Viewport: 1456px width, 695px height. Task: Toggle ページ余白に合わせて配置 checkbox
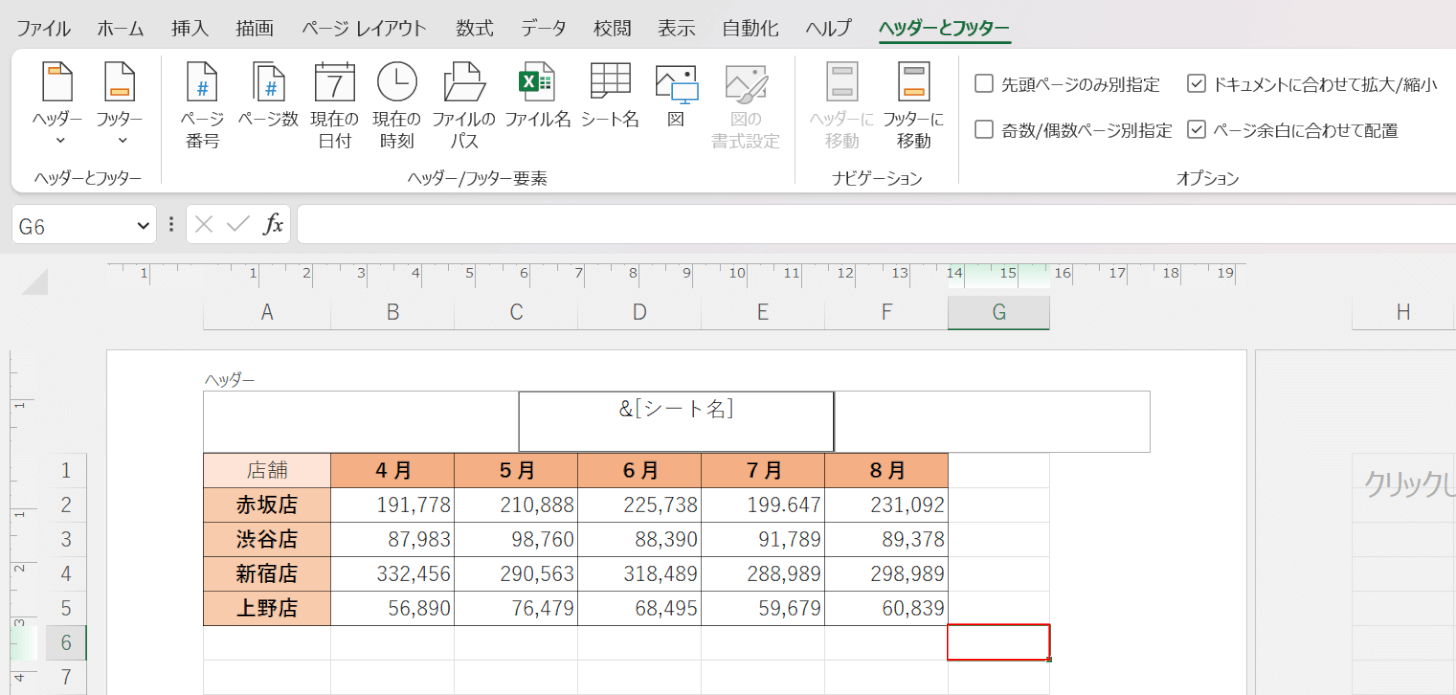pos(1196,130)
